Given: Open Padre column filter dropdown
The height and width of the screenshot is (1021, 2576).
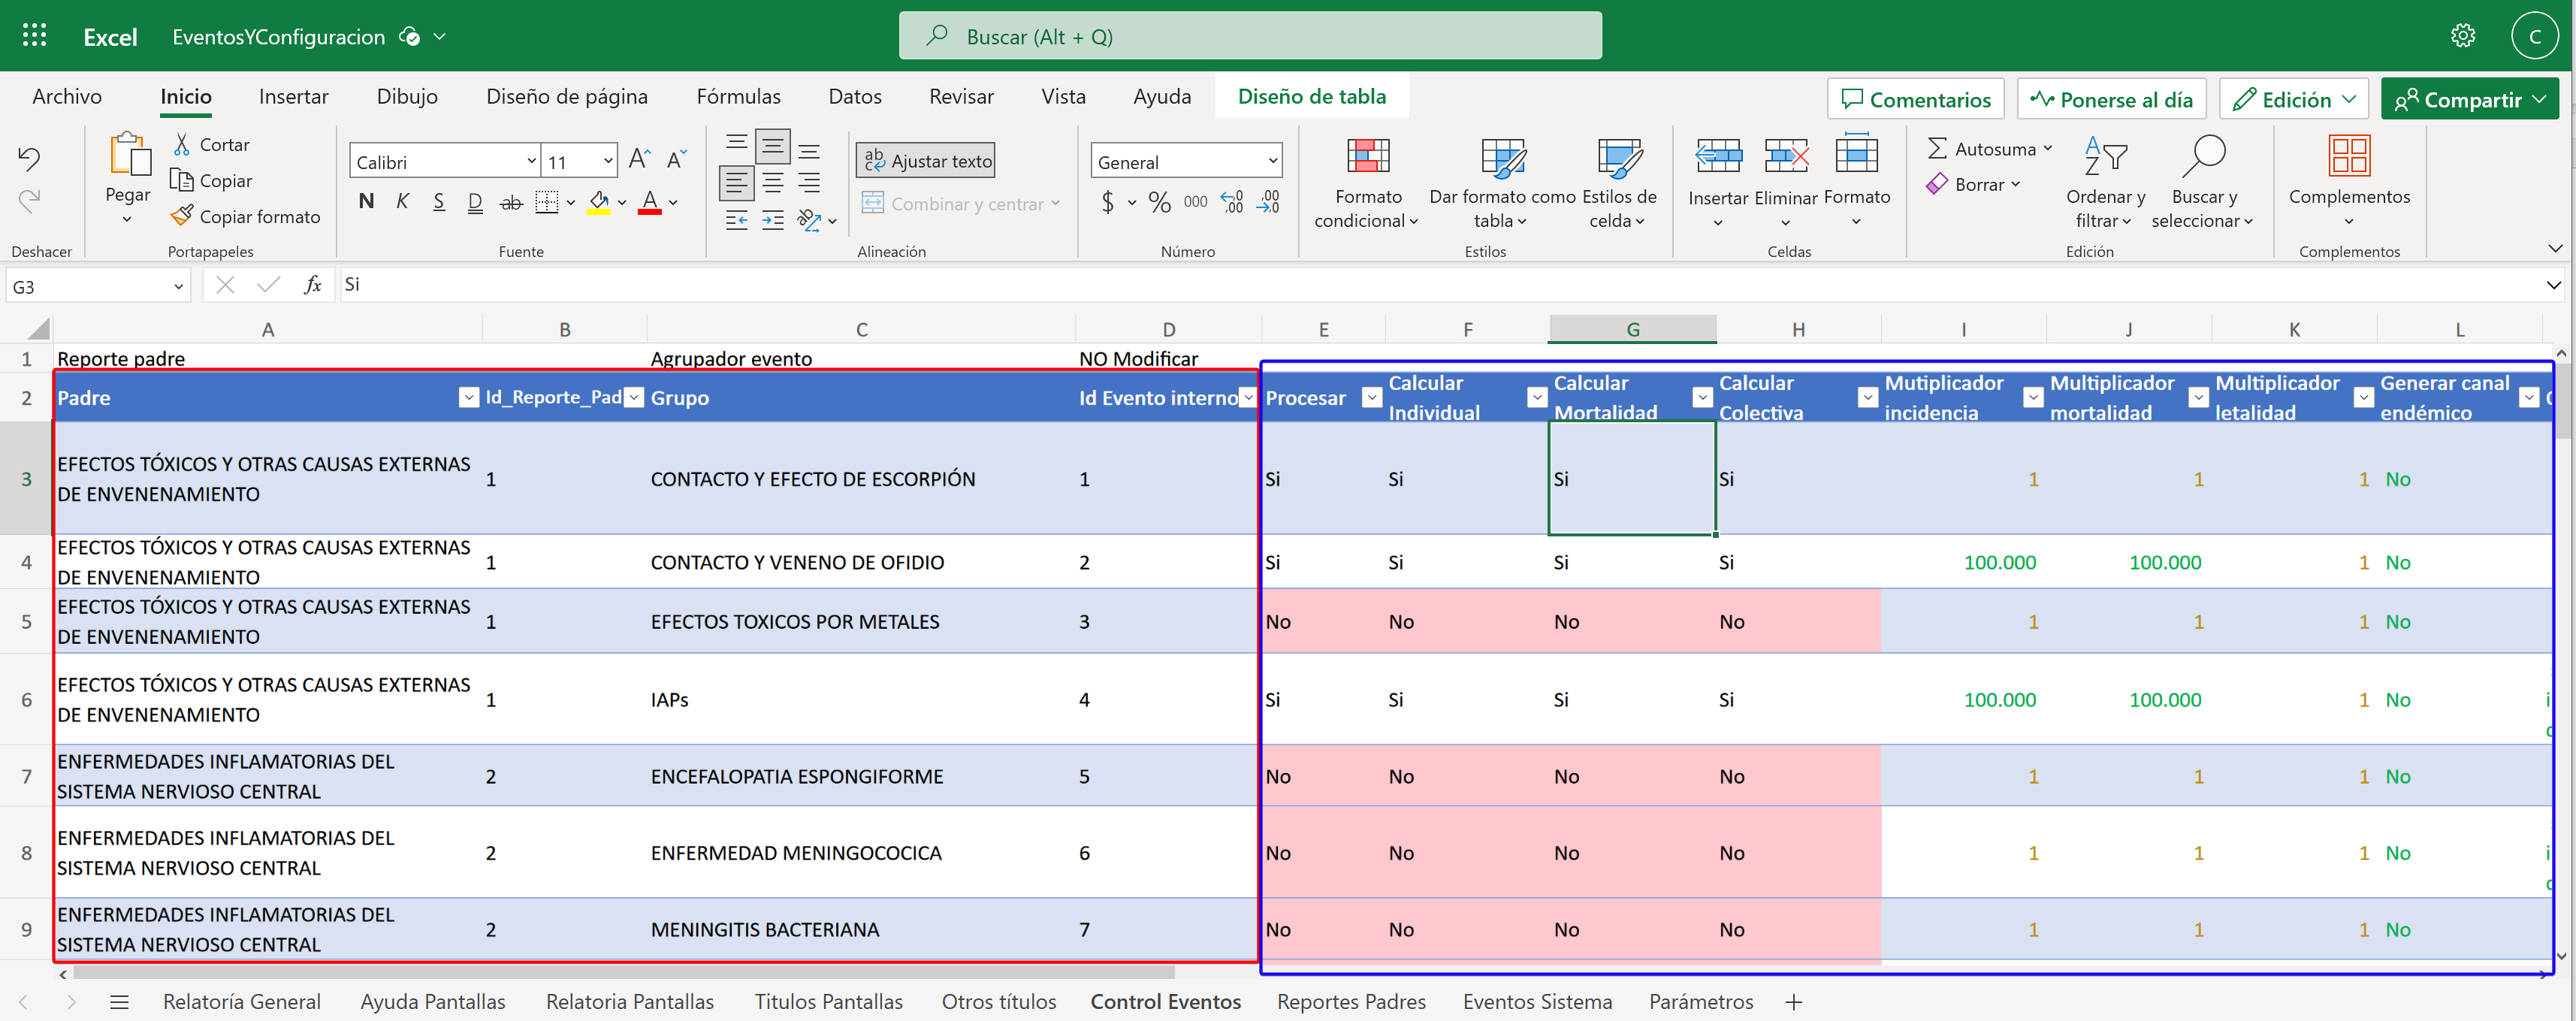Looking at the screenshot, I should click(468, 397).
